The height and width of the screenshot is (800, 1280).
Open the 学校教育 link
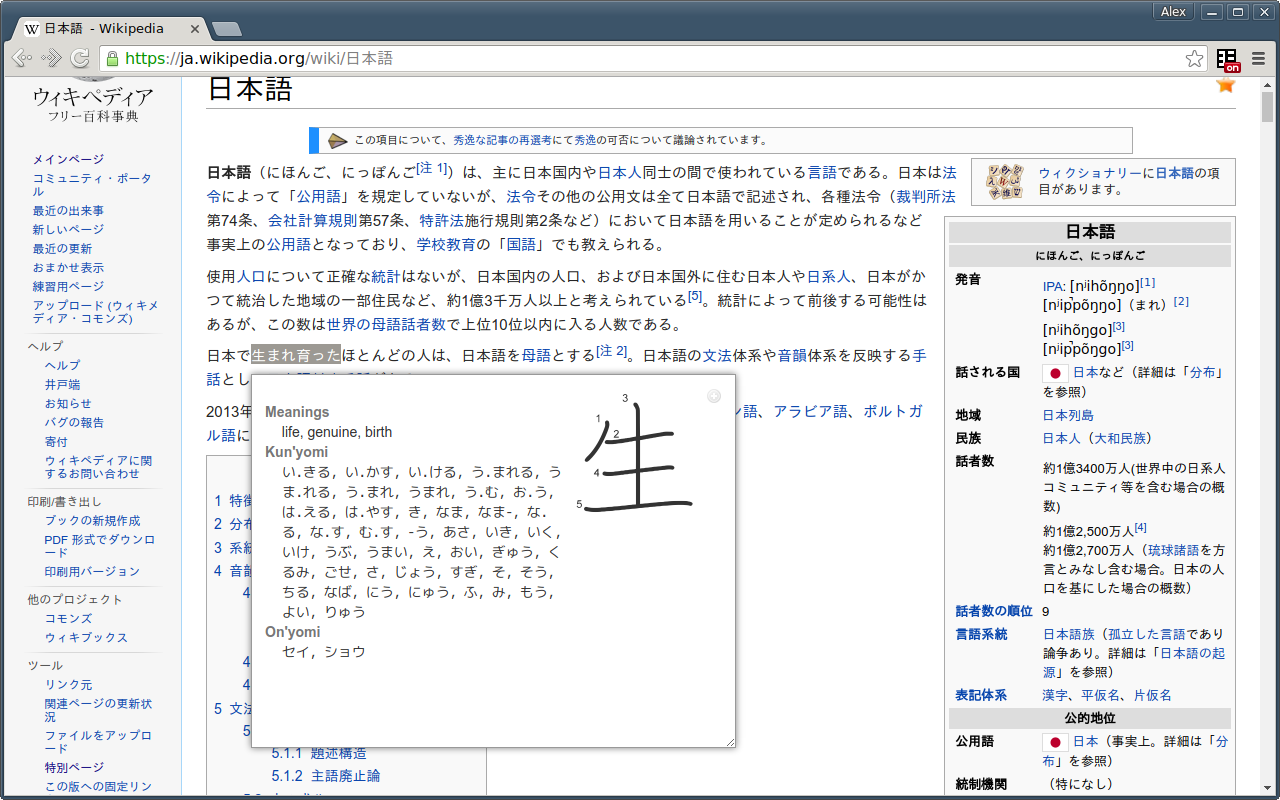coord(446,244)
